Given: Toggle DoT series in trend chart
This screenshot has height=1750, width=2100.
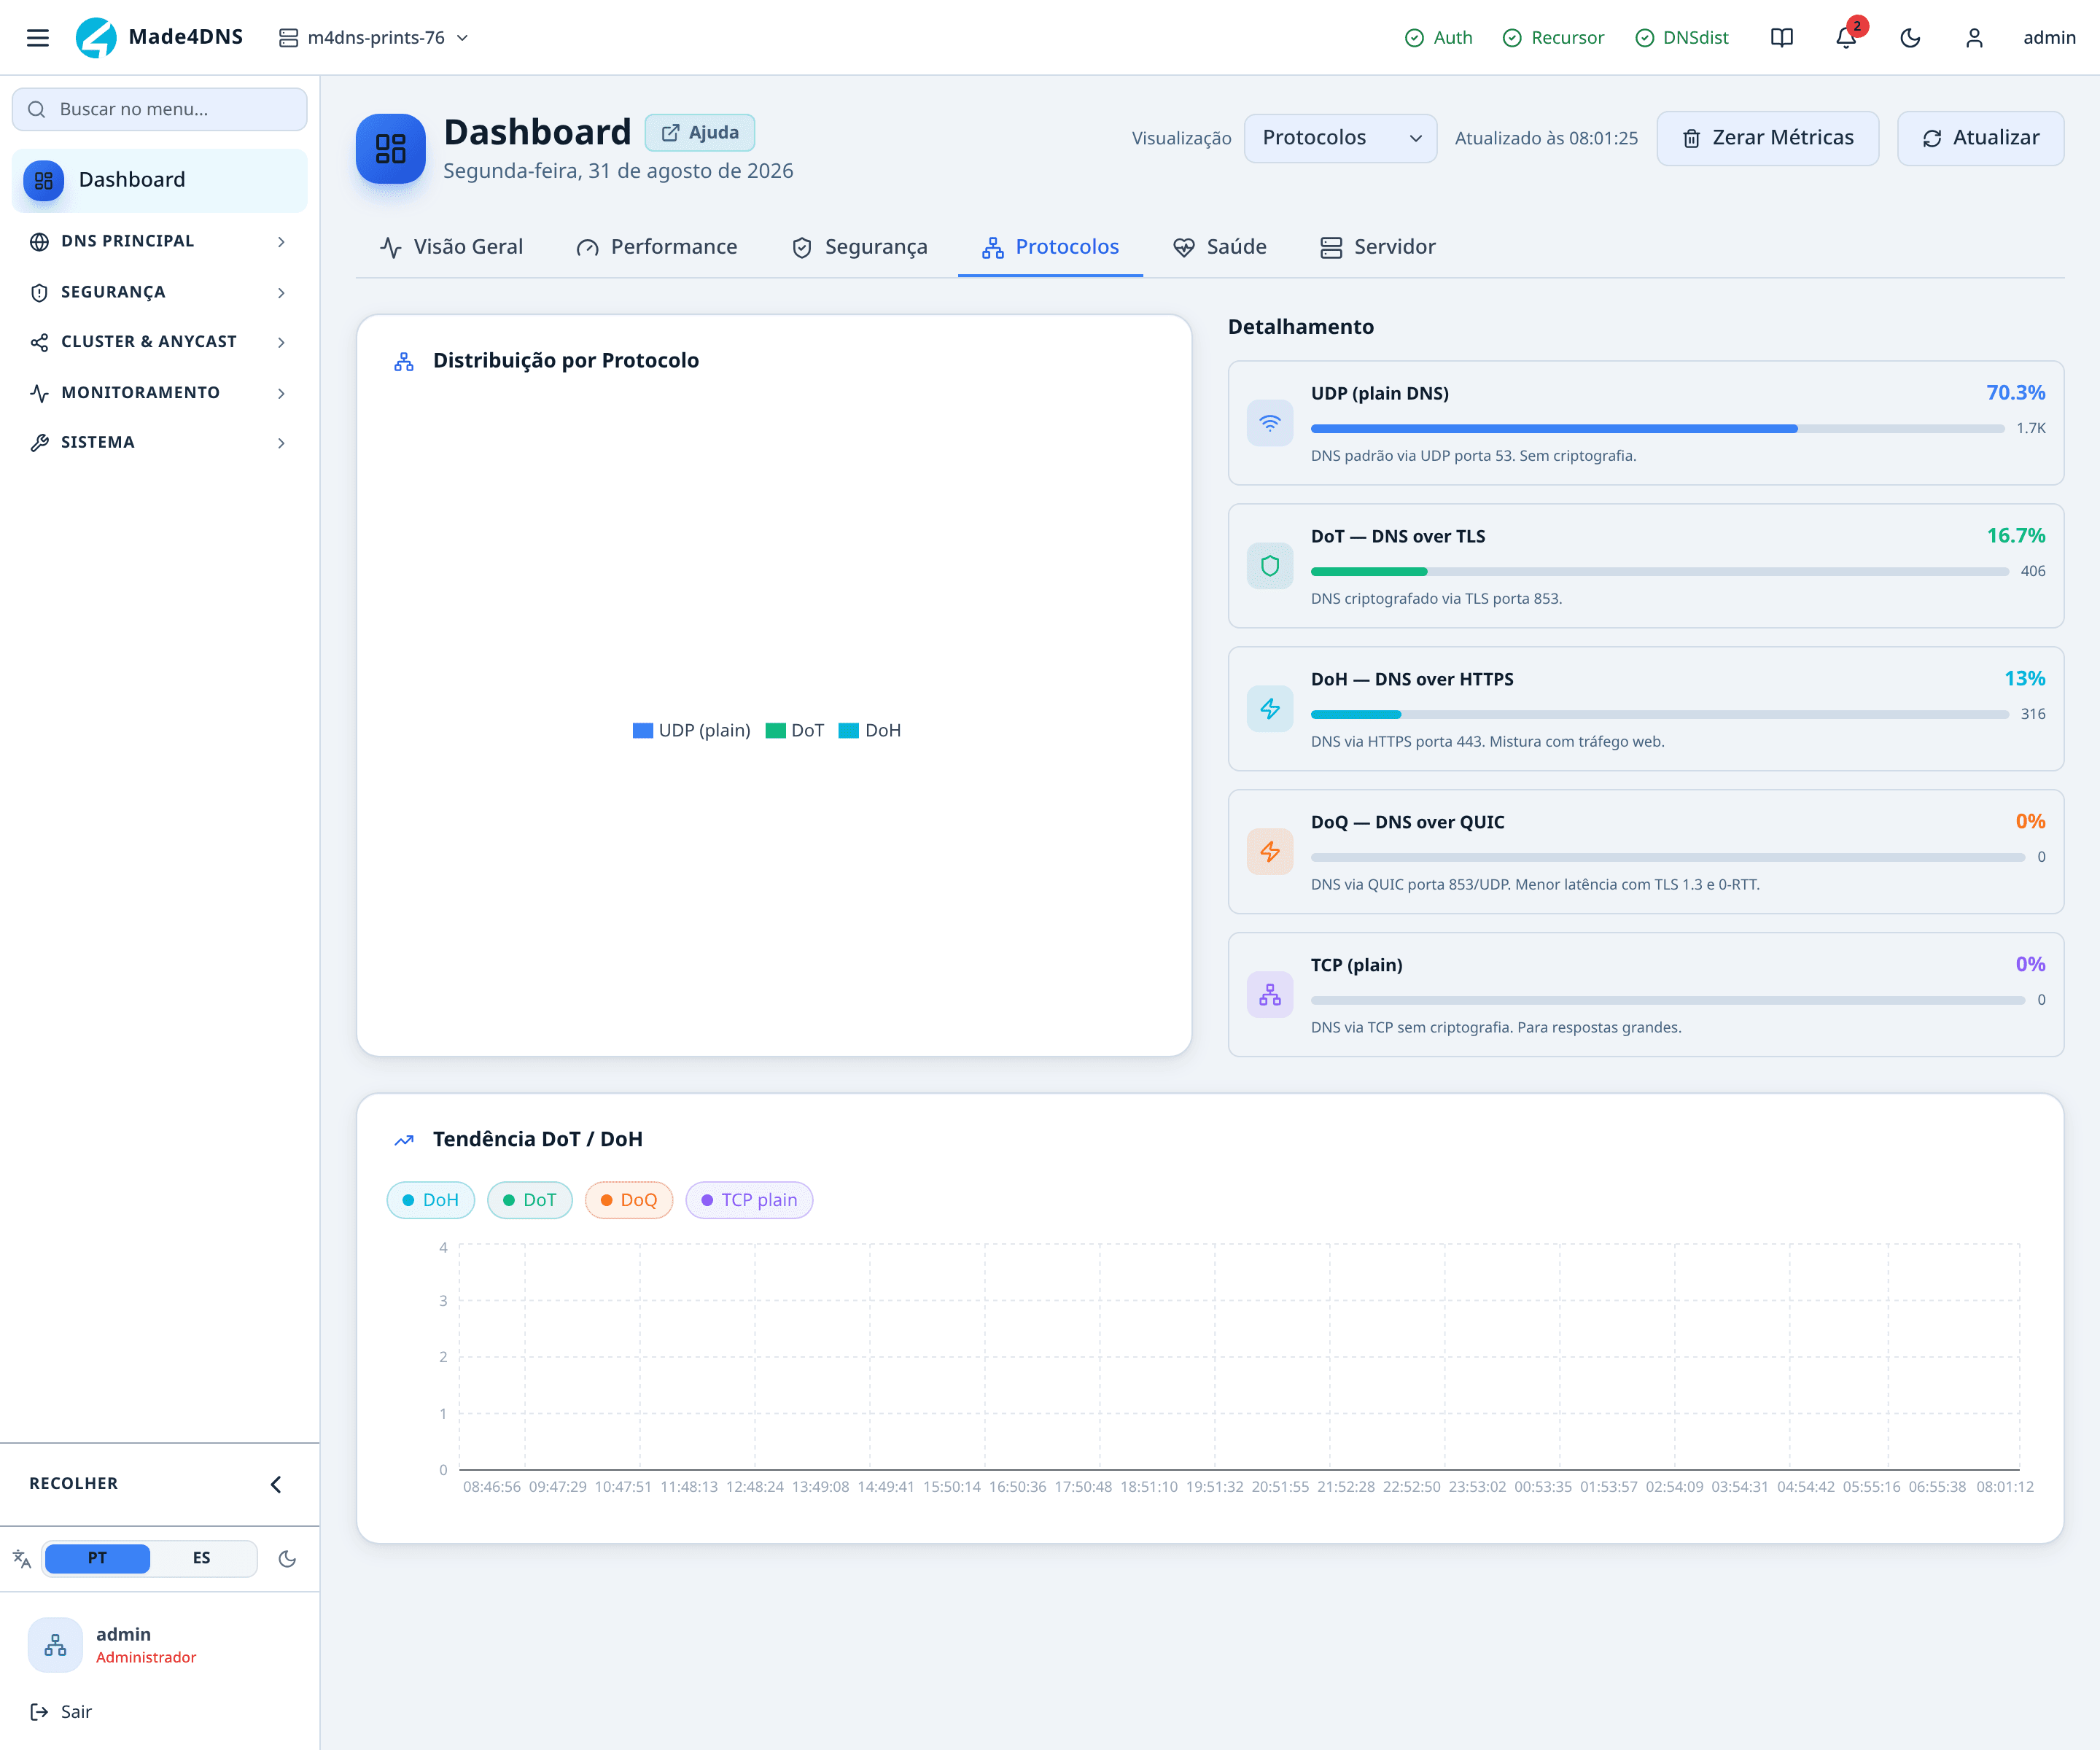Looking at the screenshot, I should [530, 1200].
